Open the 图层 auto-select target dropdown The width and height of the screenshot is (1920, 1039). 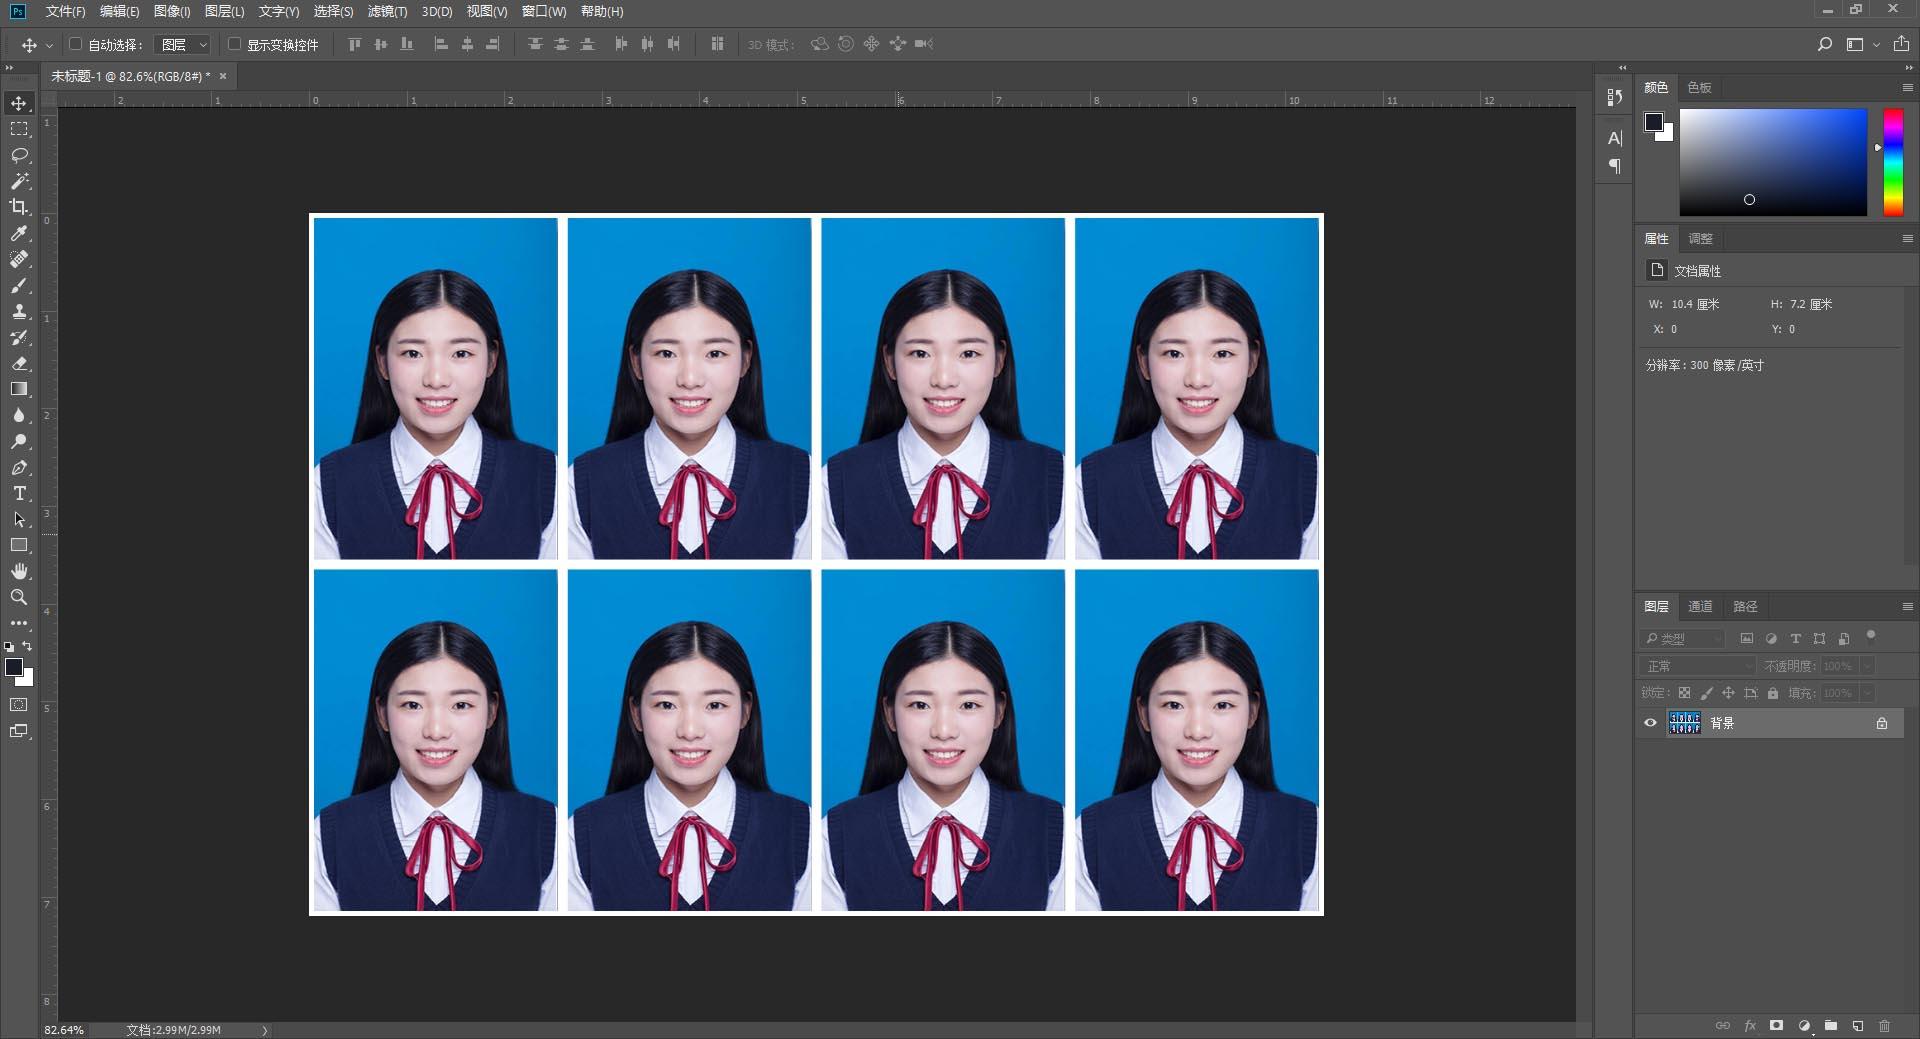183,45
